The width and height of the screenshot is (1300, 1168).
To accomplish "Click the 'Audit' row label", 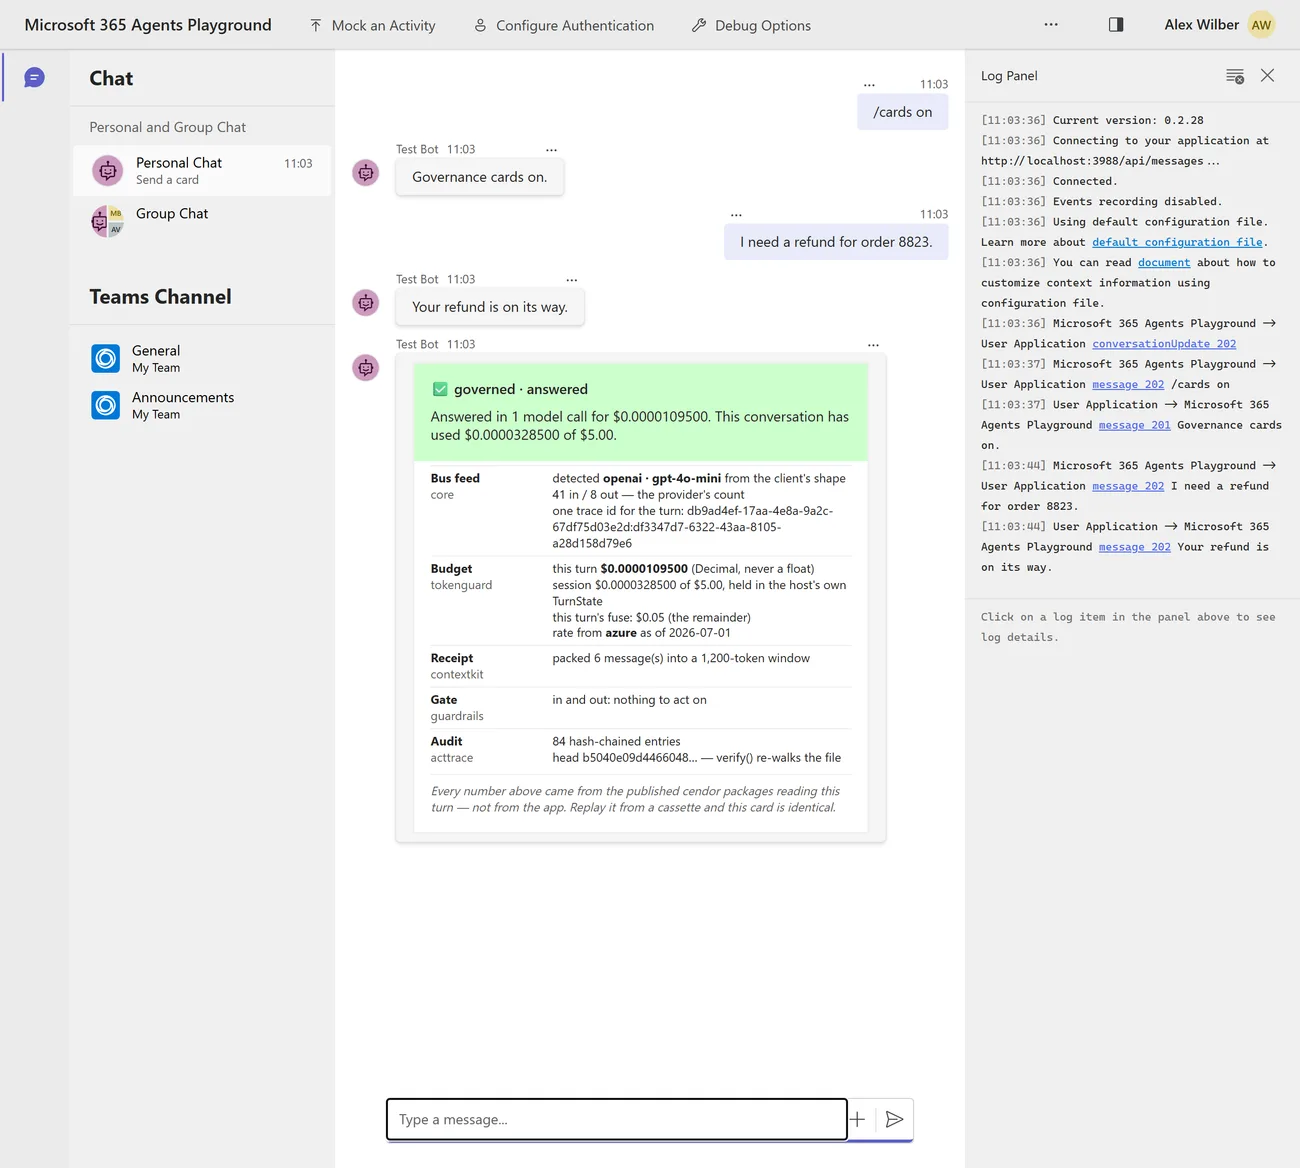I will click(446, 741).
